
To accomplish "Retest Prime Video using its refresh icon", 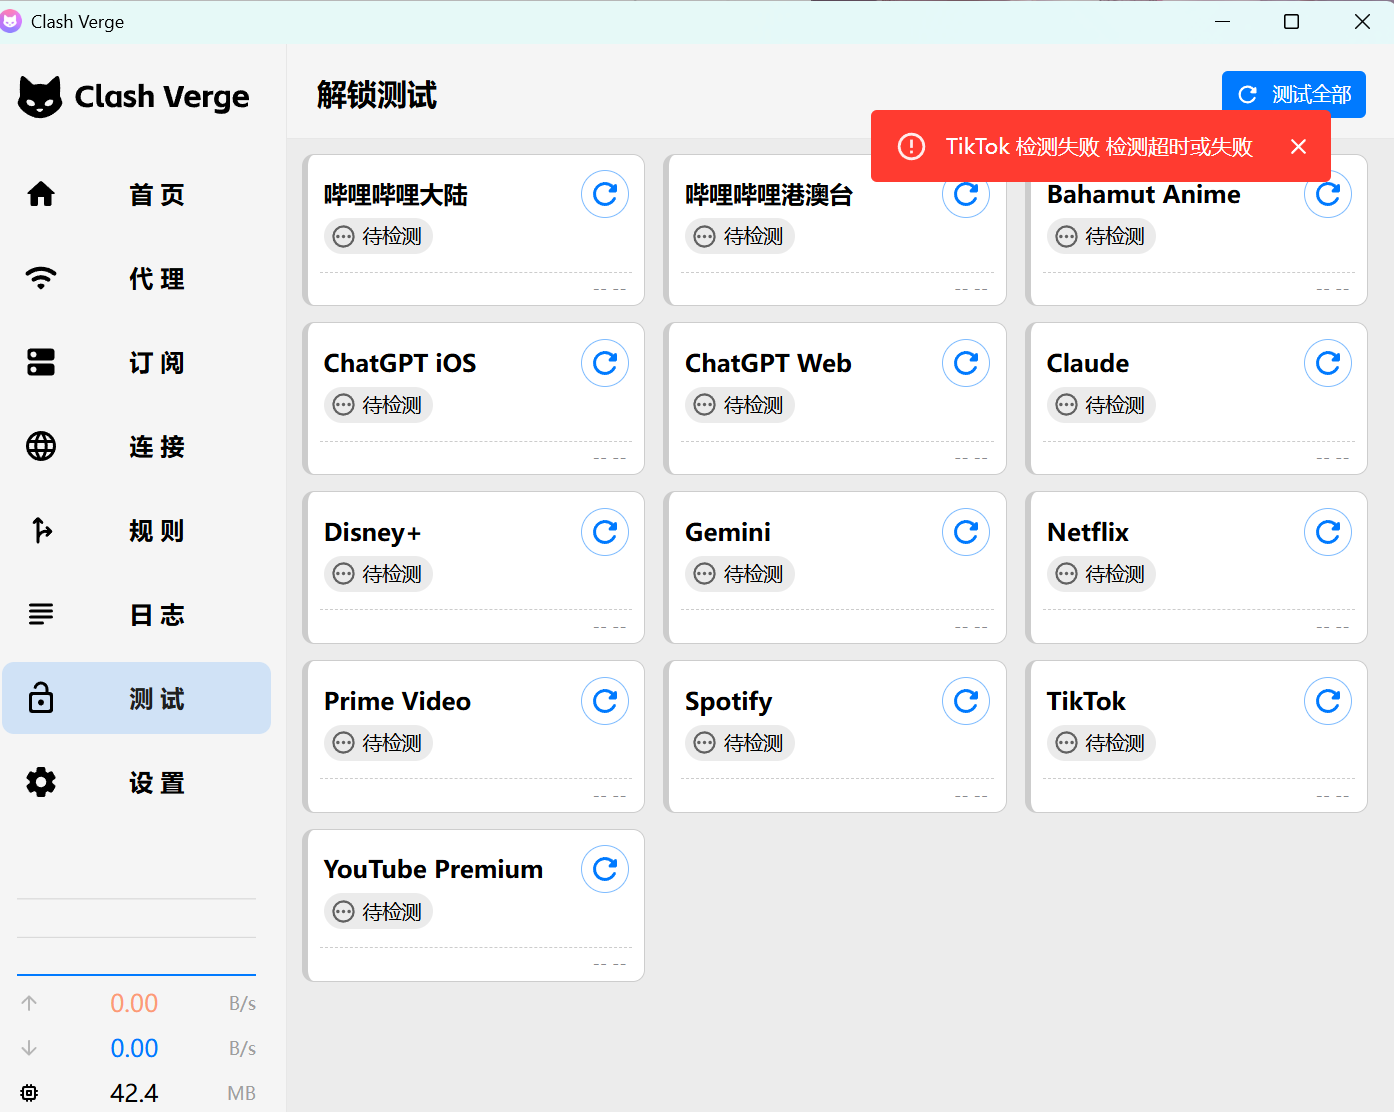I will click(605, 701).
